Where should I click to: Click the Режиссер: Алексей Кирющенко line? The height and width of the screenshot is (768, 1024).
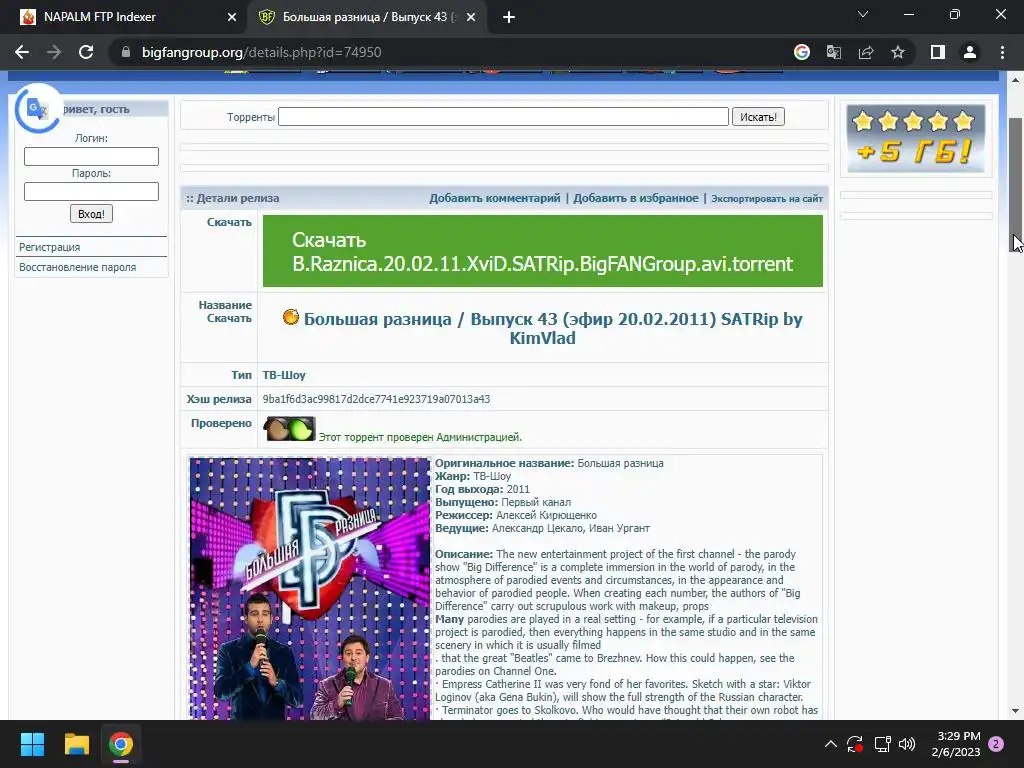click(516, 515)
